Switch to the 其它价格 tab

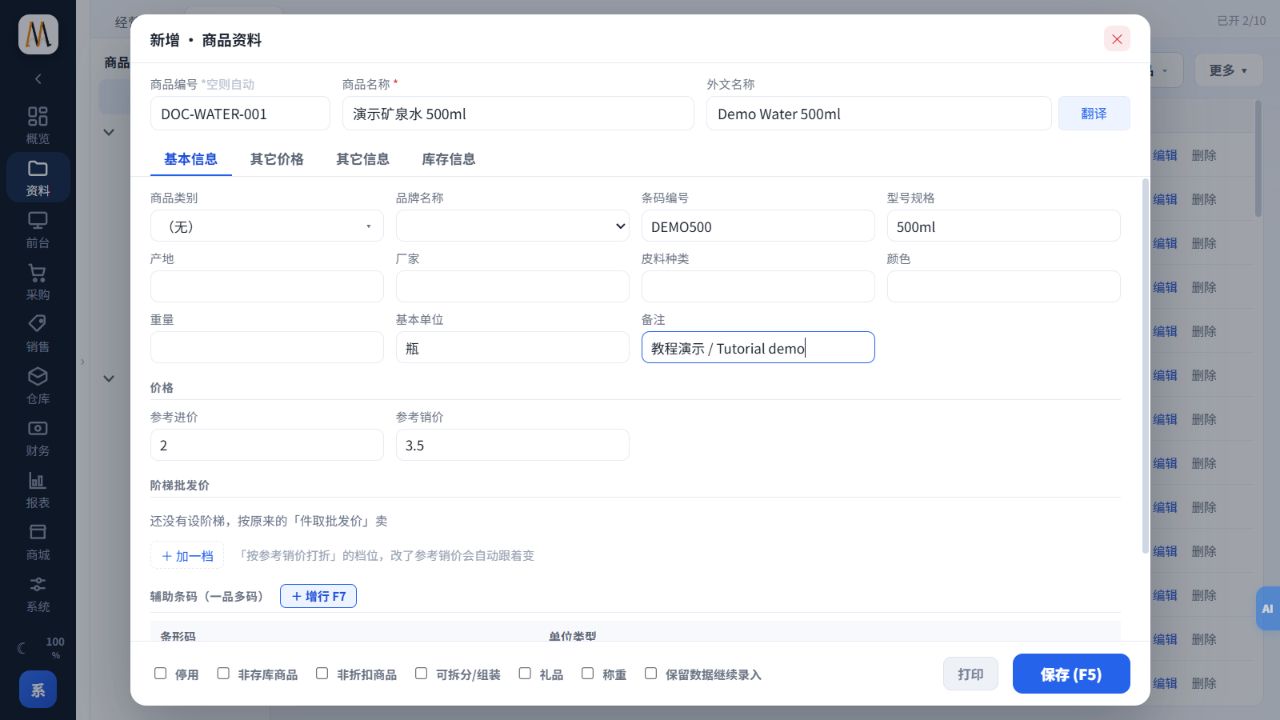coord(277,159)
